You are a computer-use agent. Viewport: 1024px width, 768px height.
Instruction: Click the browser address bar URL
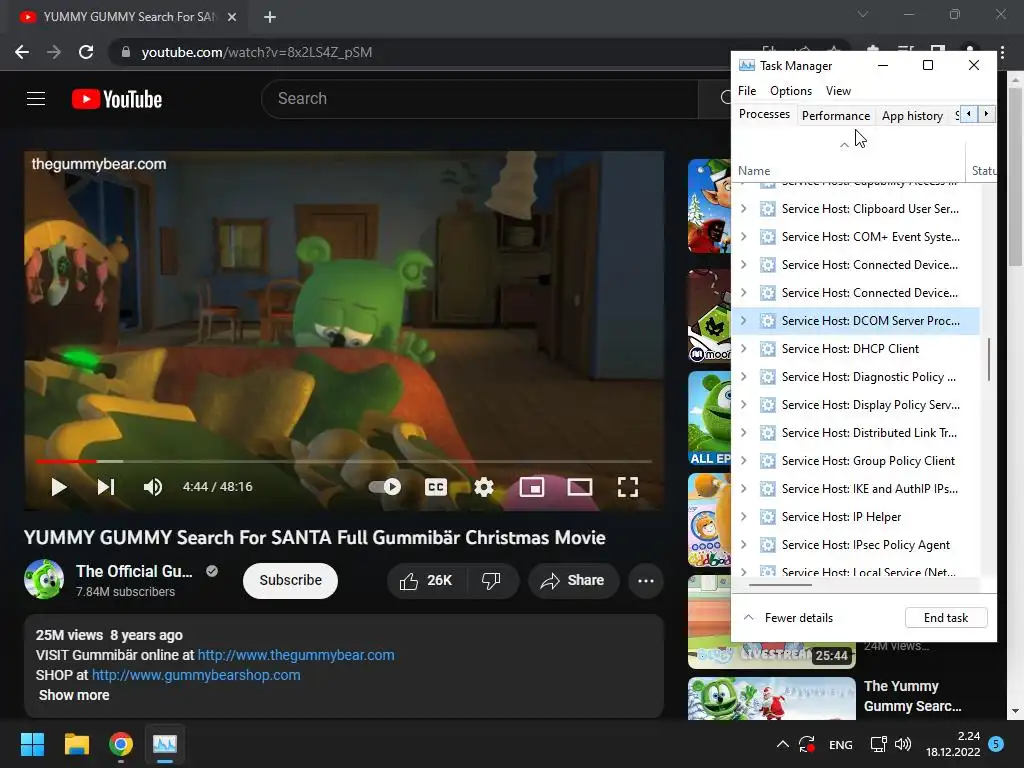click(257, 52)
